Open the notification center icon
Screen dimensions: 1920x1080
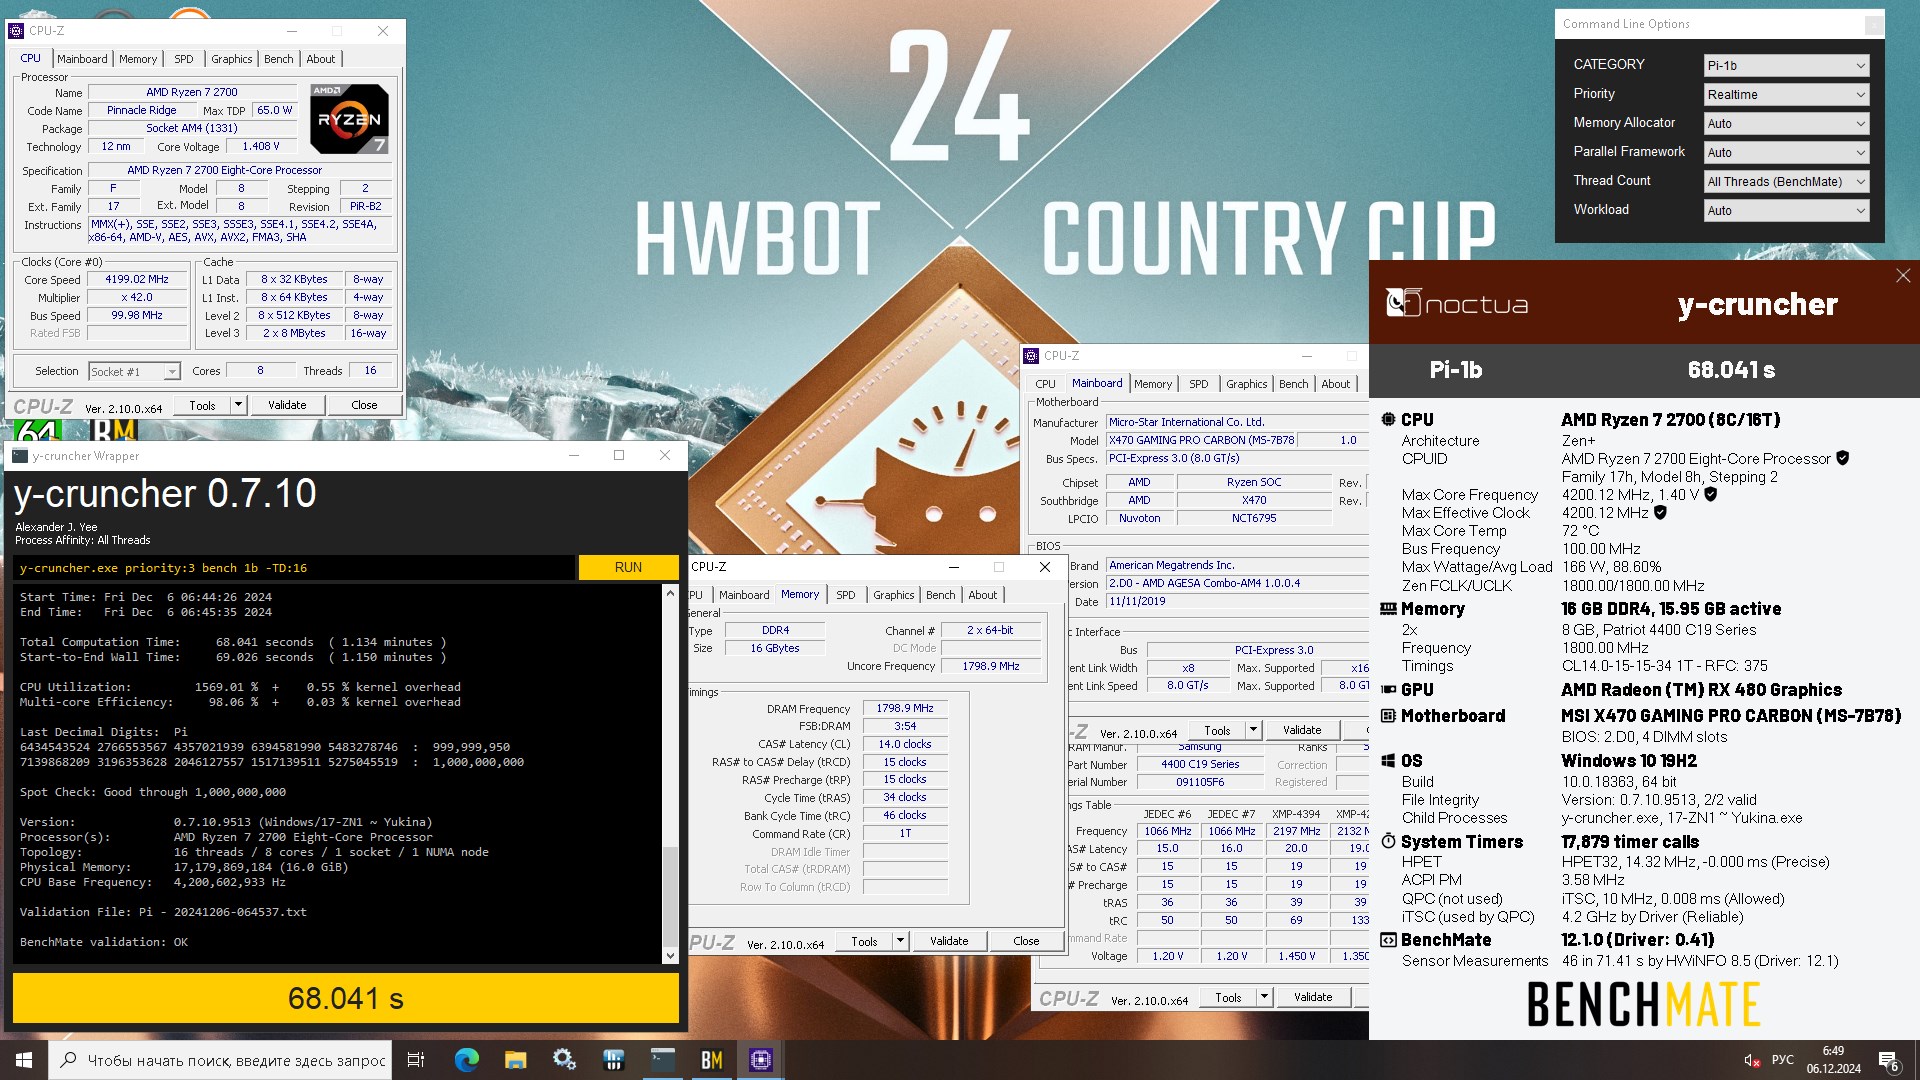pos(1888,1061)
